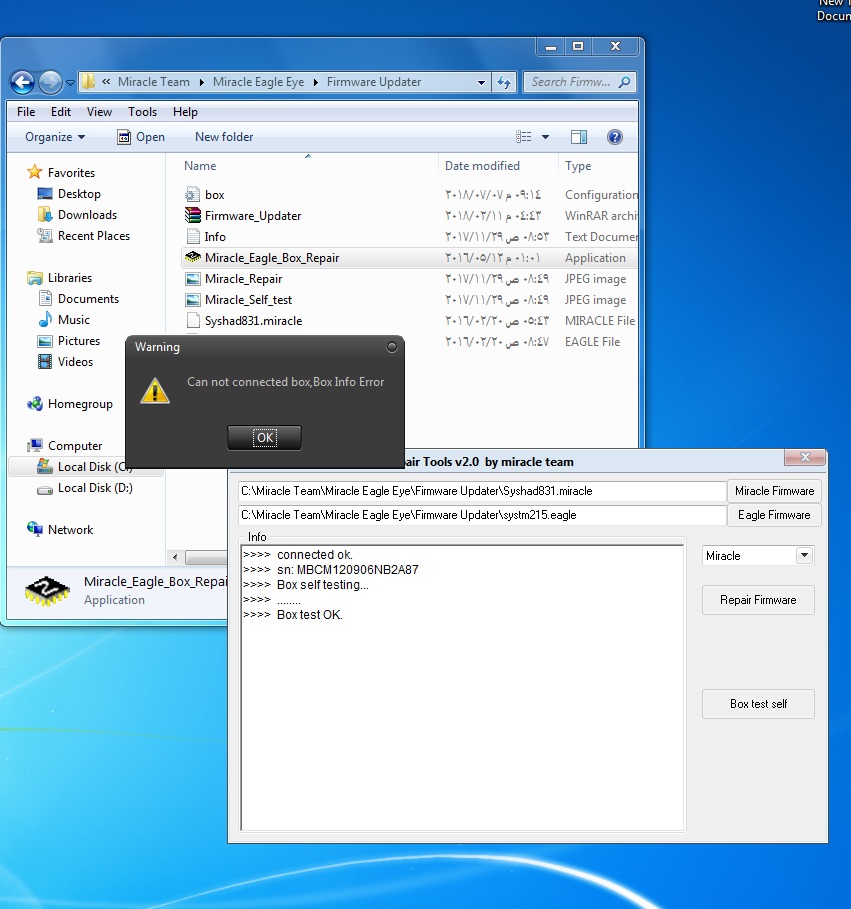Select the Miracle_Eagle_Box_Repair application icon

(192, 257)
